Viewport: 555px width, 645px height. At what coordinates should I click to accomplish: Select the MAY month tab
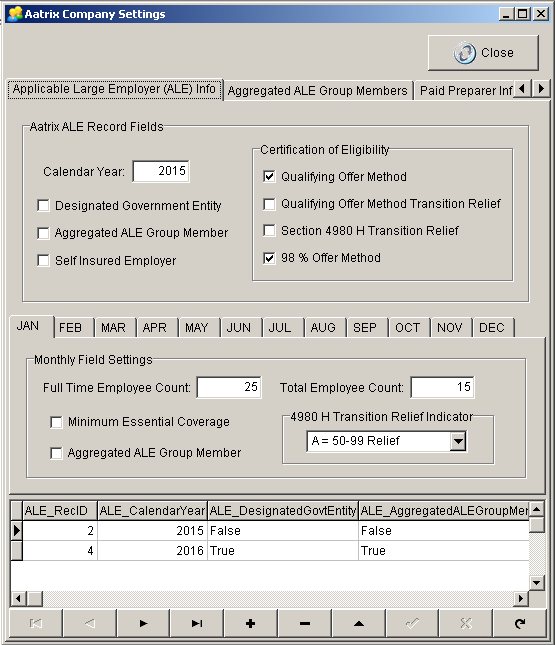(x=197, y=328)
